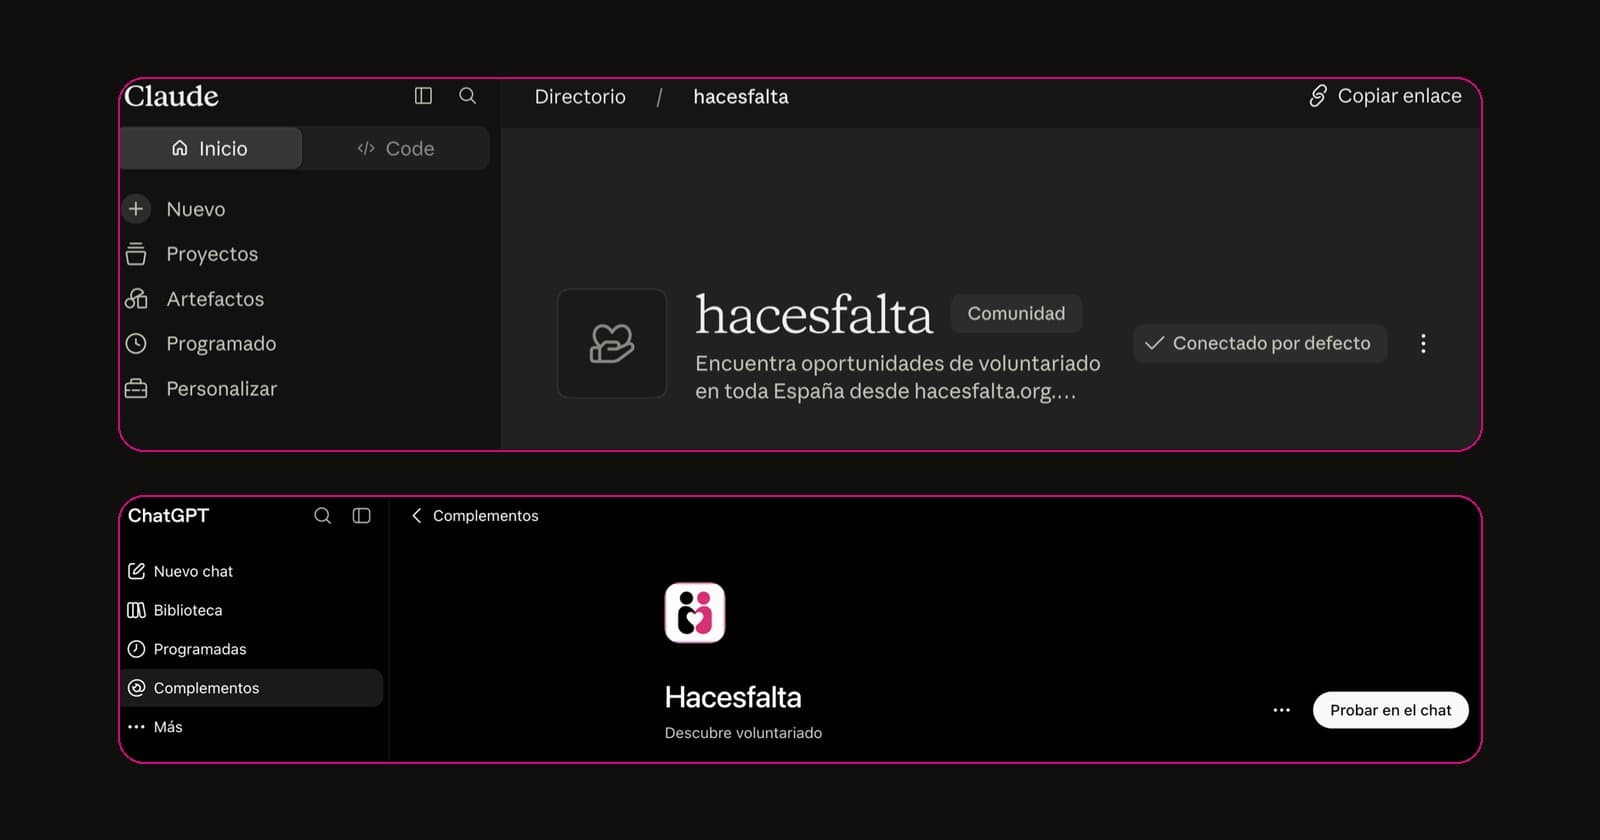Click the Biblioteca books icon
The height and width of the screenshot is (840, 1600).
click(x=137, y=610)
